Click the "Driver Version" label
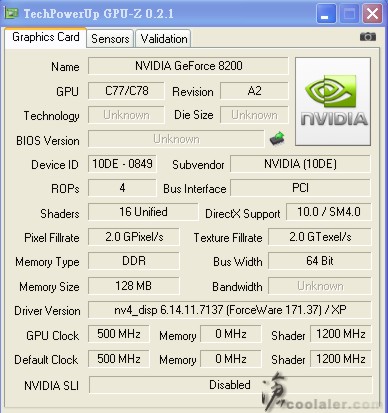The height and width of the screenshot is (413, 388). coord(47,311)
